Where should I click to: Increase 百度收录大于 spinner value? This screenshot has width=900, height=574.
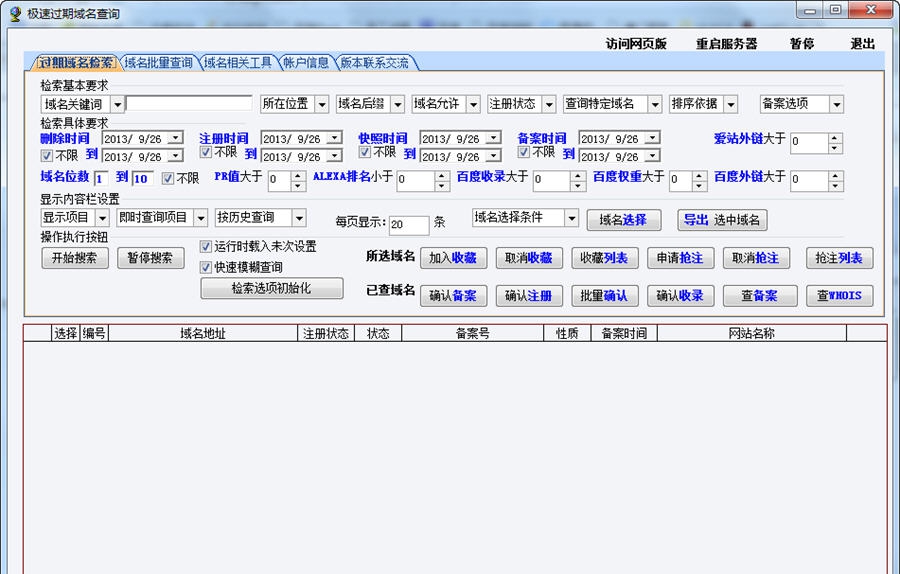click(x=578, y=176)
